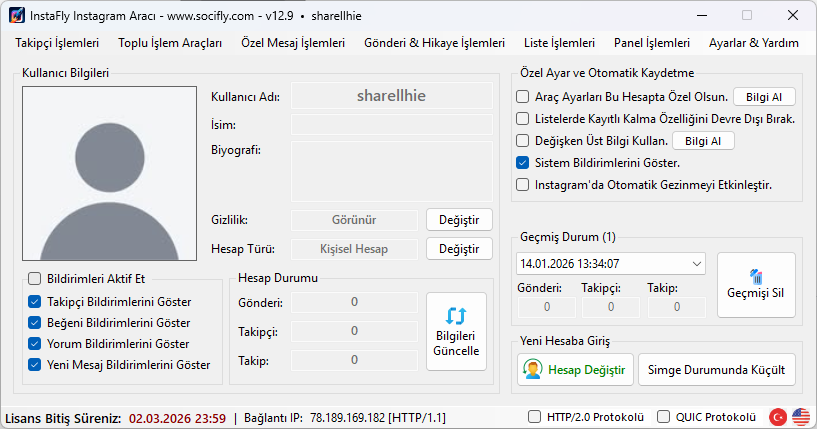
Task: Click the Biyografi text area
Action: (391, 171)
